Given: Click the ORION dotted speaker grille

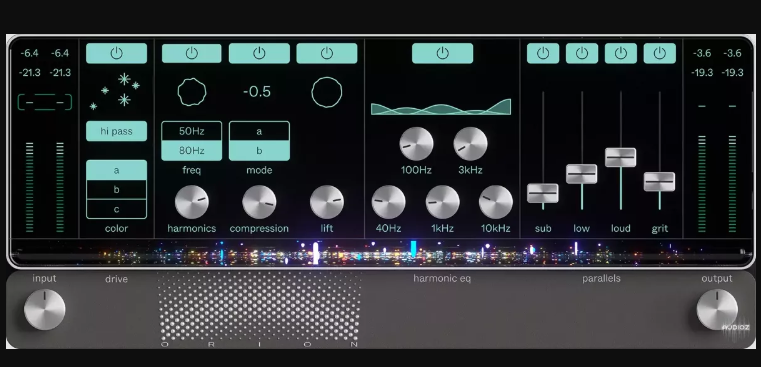Looking at the screenshot, I should click(x=259, y=307).
